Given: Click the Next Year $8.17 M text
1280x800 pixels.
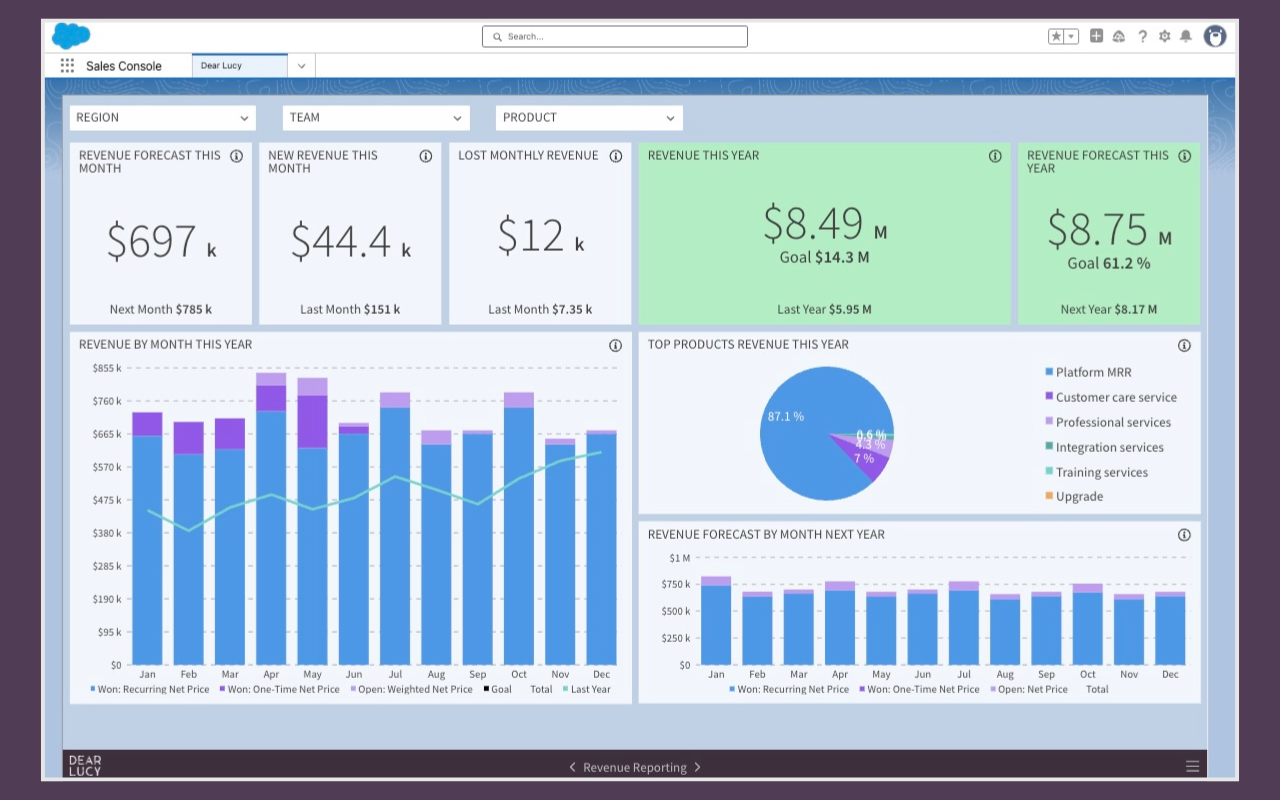Looking at the screenshot, I should pos(1109,310).
